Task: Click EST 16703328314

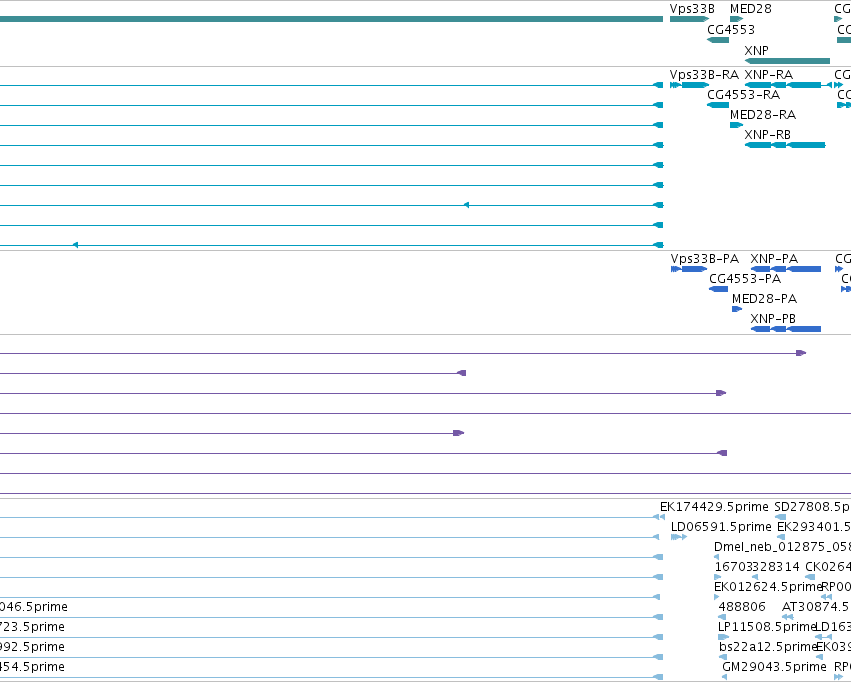Action: tap(757, 567)
